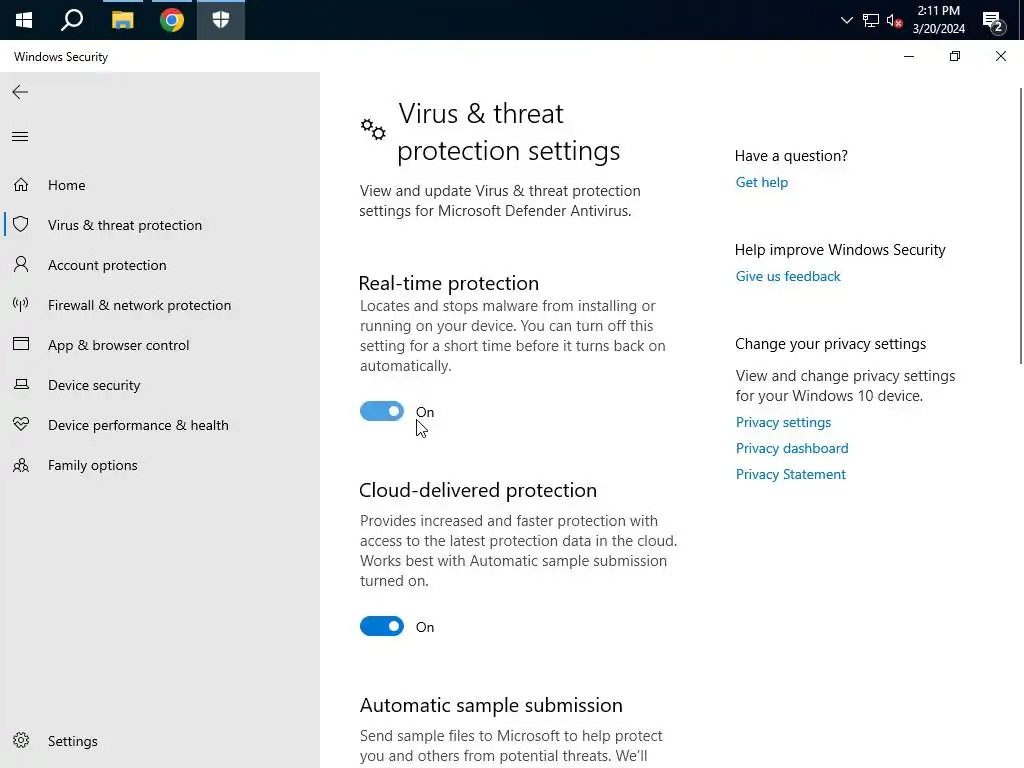Image resolution: width=1024 pixels, height=768 pixels.
Task: Select Family options menu item
Action: (x=93, y=465)
